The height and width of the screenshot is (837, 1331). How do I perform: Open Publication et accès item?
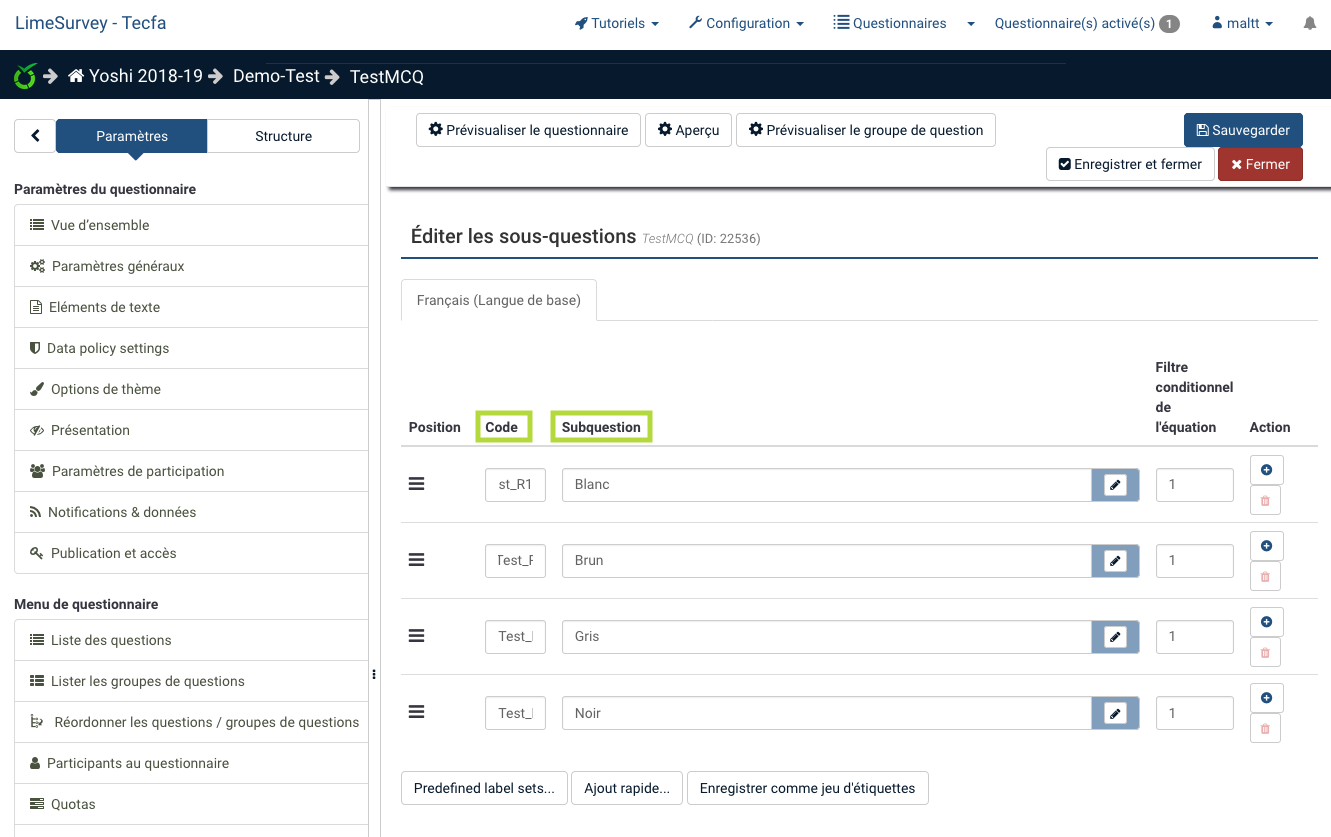click(x=191, y=553)
